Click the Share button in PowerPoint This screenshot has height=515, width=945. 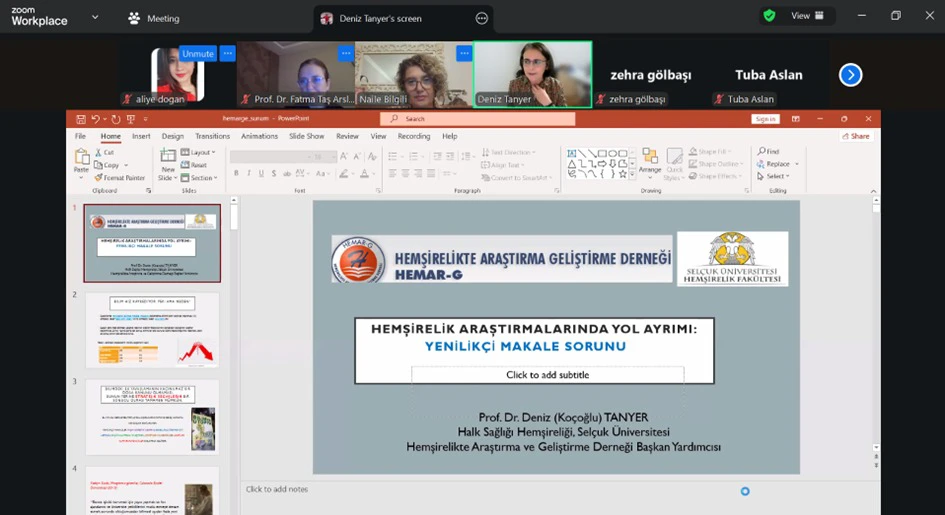coord(855,136)
